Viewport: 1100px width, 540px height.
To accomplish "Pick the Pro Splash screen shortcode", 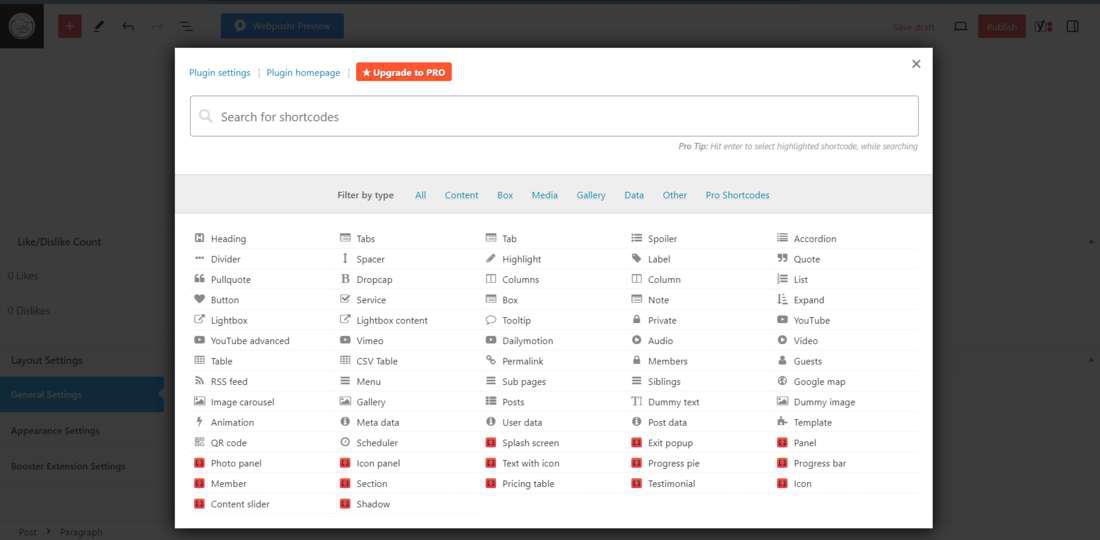I will point(523,442).
